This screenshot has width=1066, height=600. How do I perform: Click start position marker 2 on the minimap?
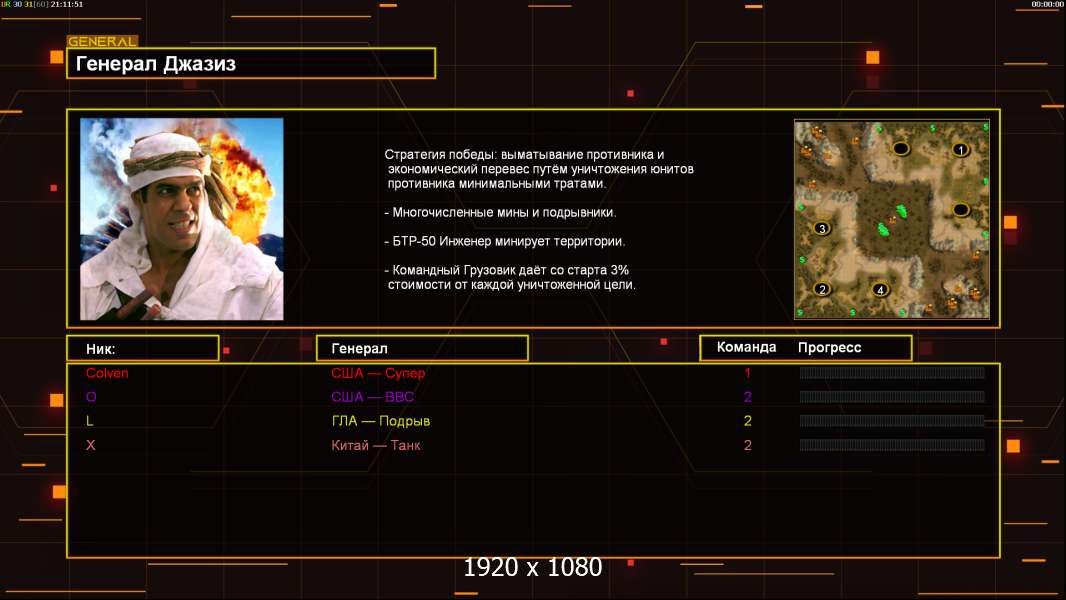[x=822, y=289]
